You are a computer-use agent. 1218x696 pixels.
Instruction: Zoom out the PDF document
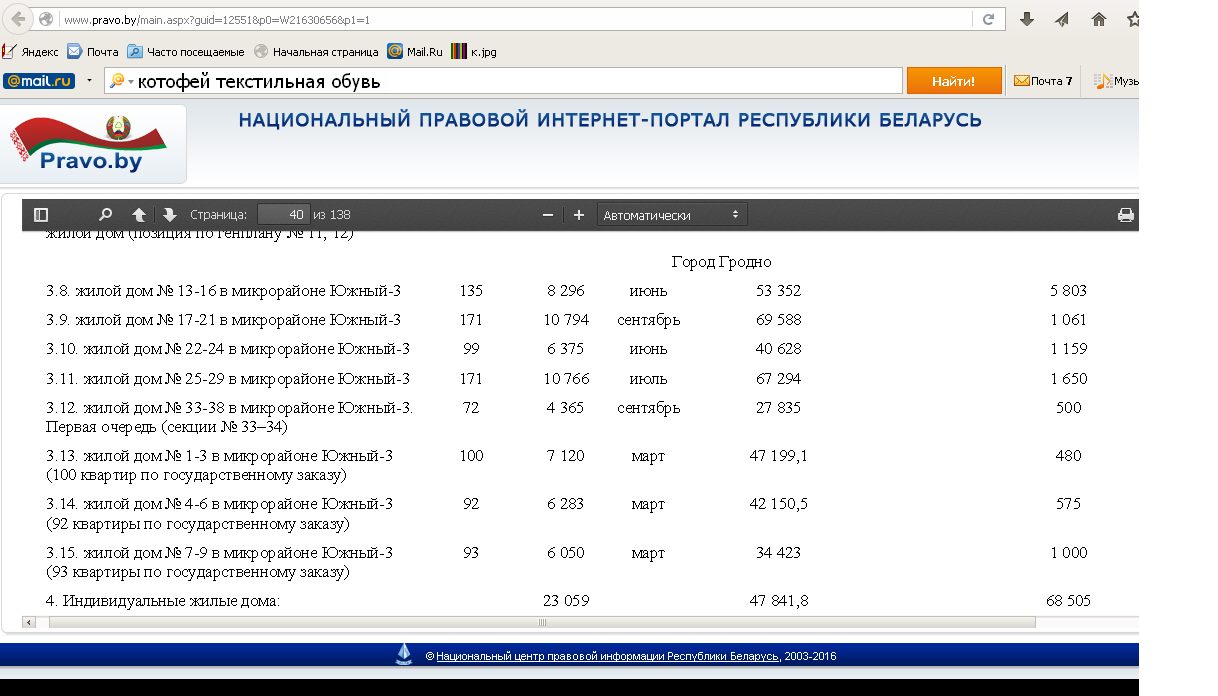click(547, 215)
